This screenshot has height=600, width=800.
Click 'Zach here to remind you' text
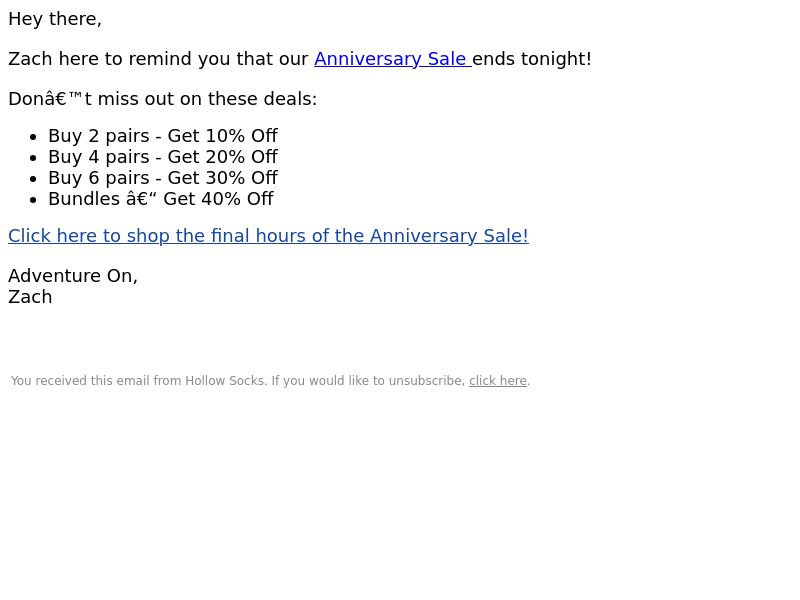tap(101, 59)
